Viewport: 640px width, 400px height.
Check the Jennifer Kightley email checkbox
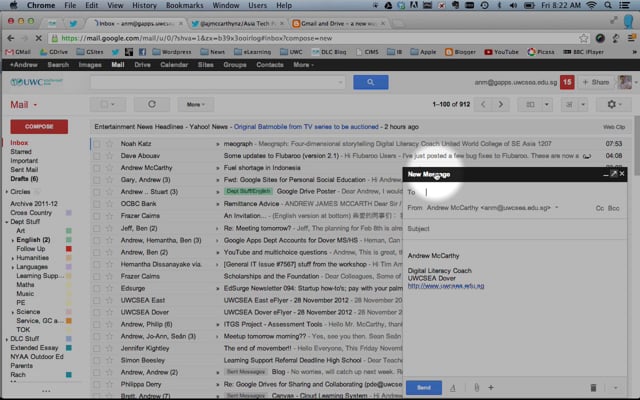coord(97,349)
